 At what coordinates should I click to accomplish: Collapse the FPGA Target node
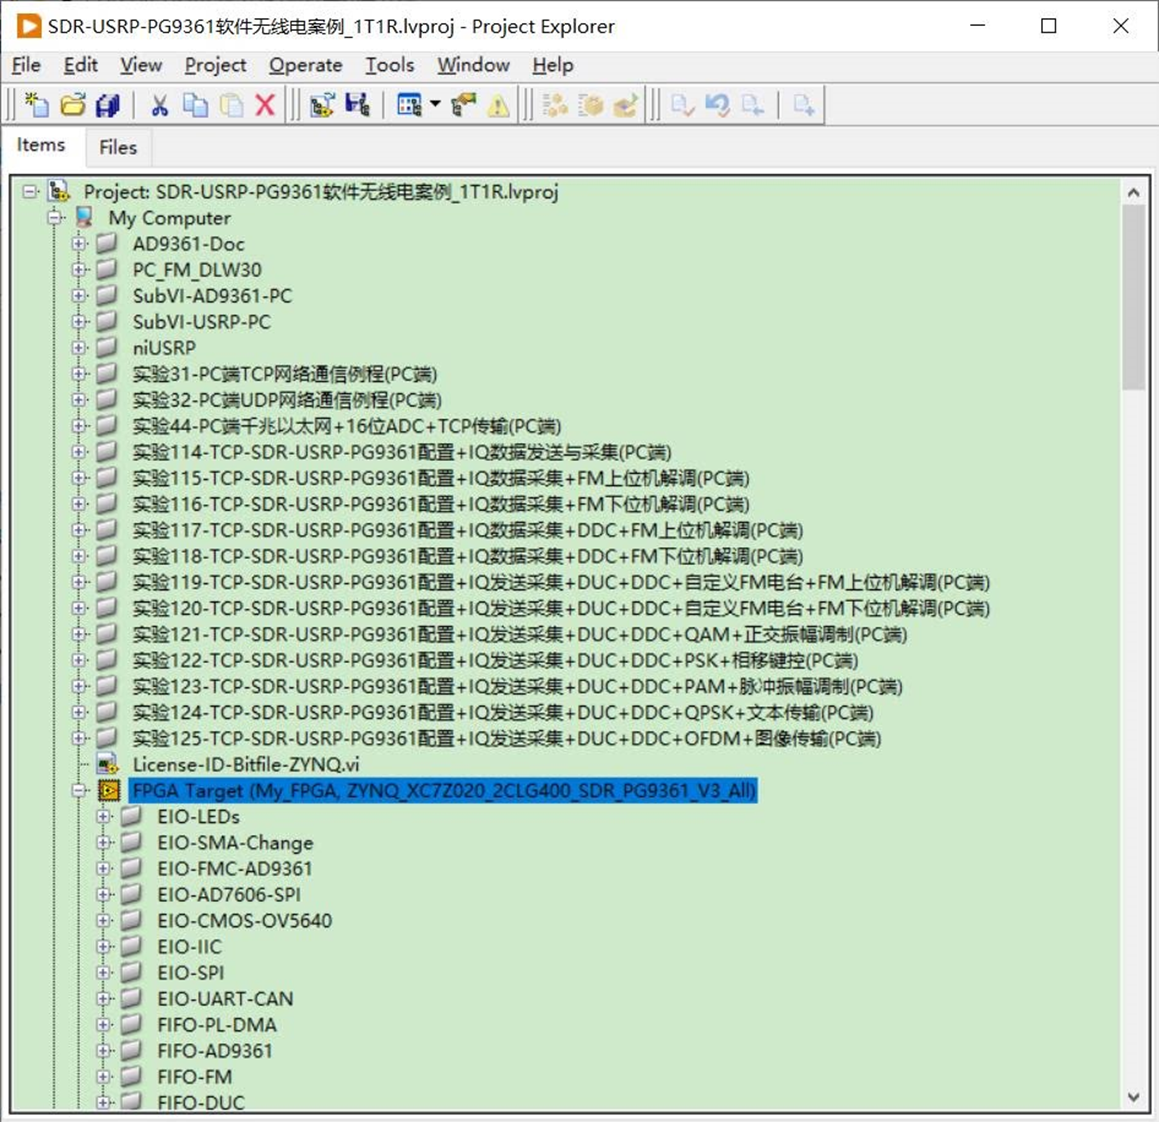(79, 791)
